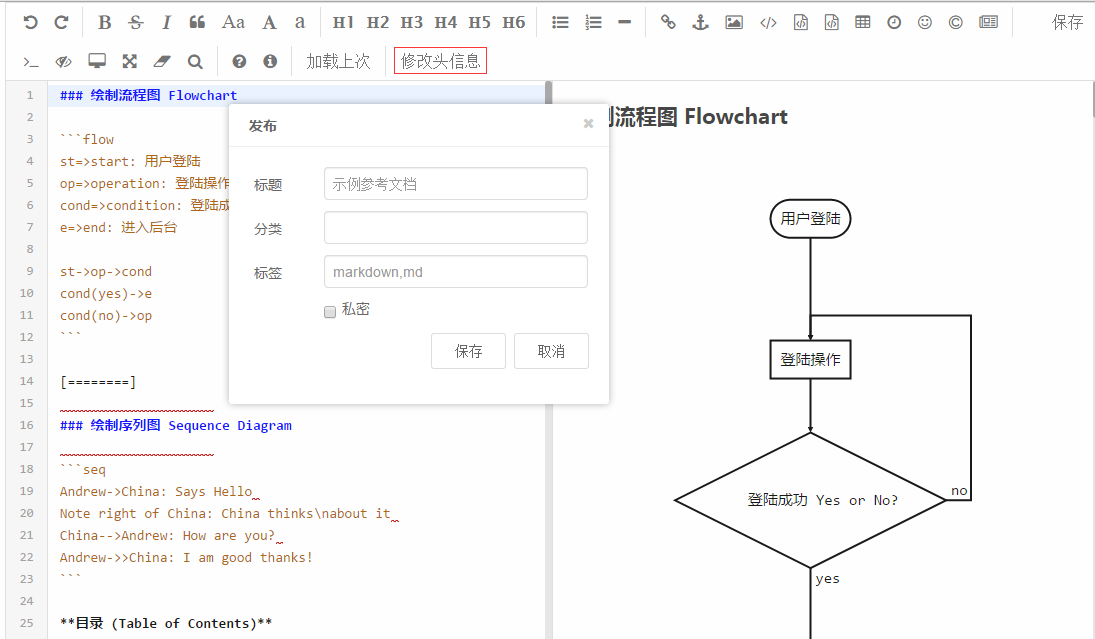Image resolution: width=1095 pixels, height=639 pixels.
Task: Check the 私密 private checkbox
Action: pyautogui.click(x=330, y=311)
